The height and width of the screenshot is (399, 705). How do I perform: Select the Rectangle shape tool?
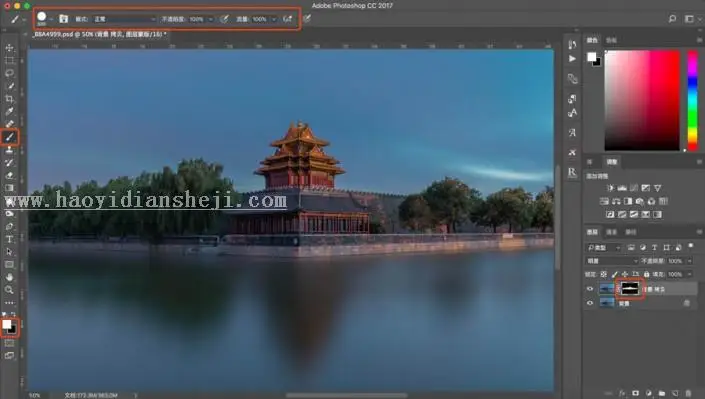(x=9, y=265)
